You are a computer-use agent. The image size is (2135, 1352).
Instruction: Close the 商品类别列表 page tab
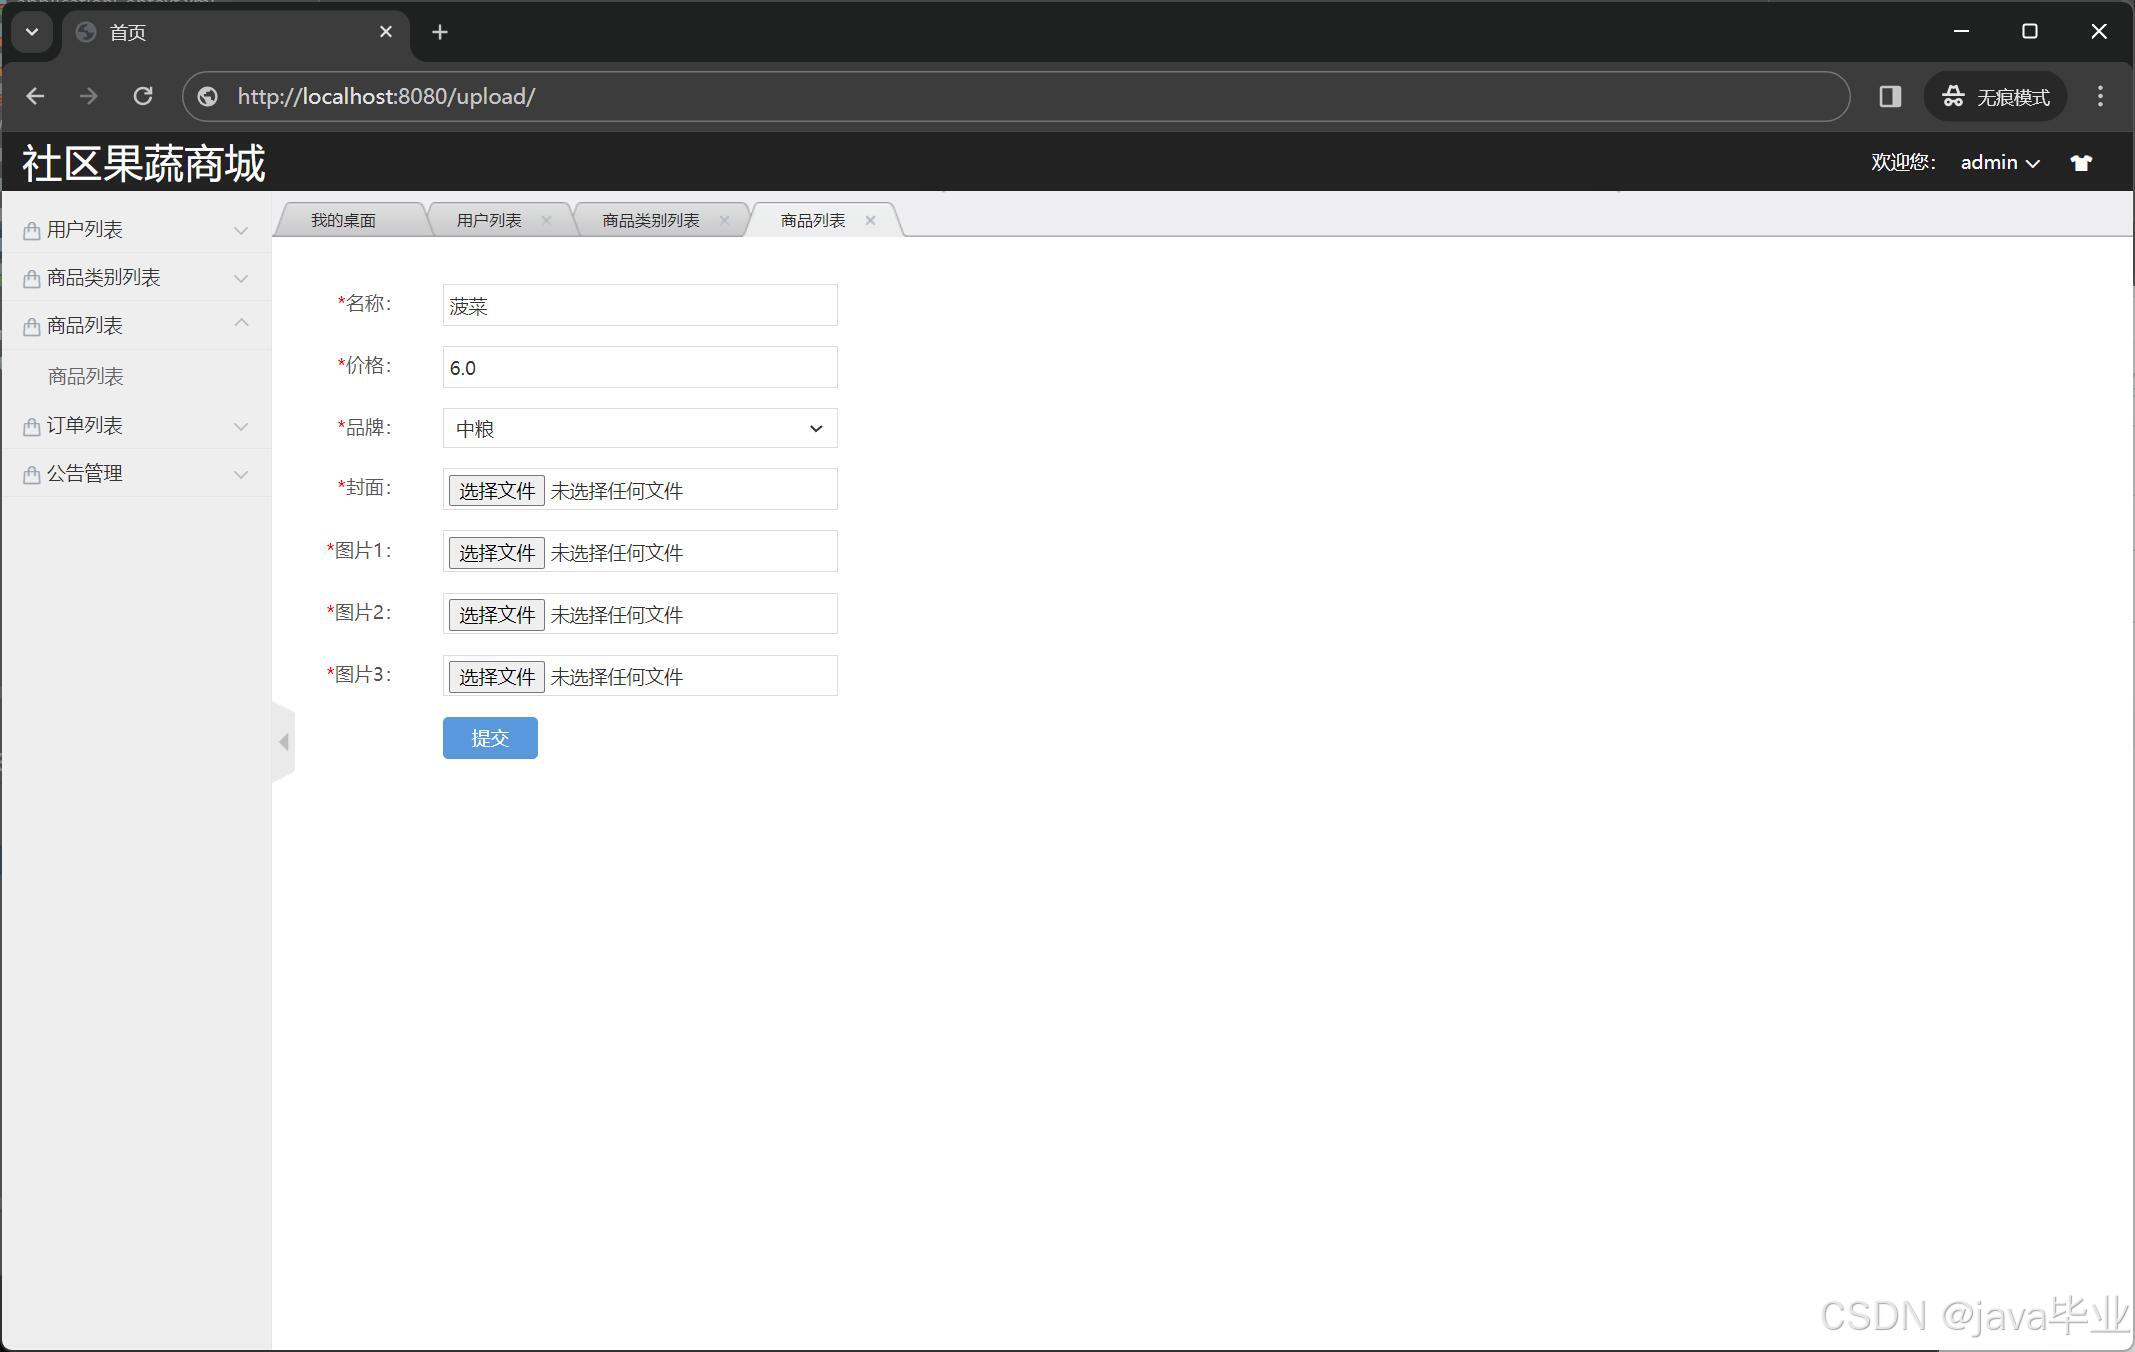point(724,220)
